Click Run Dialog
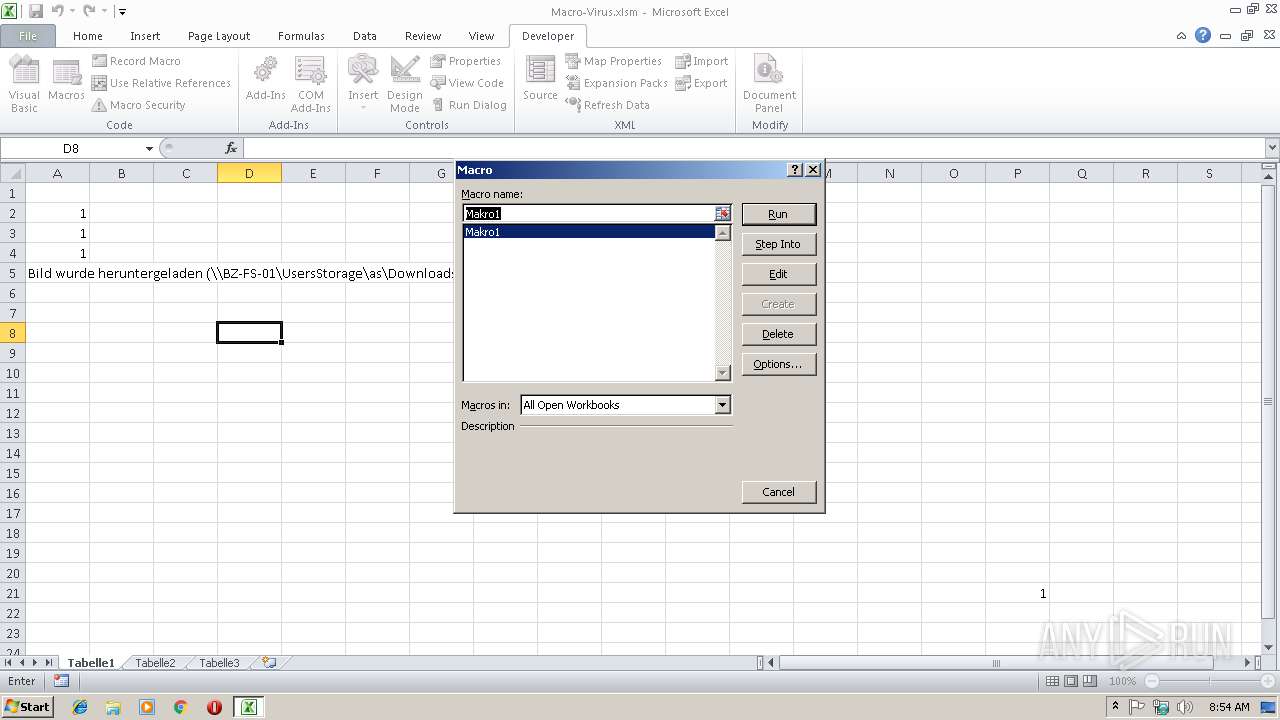 468,105
